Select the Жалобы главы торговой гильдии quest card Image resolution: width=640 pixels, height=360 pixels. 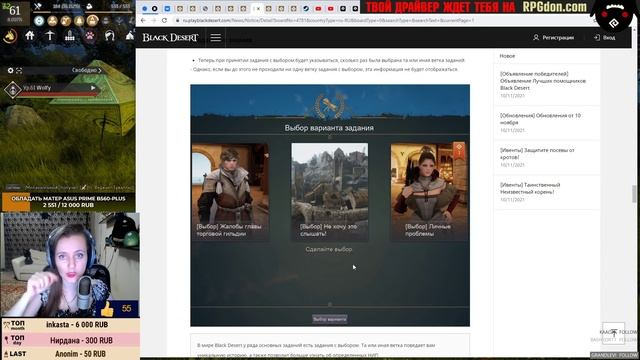click(x=230, y=191)
